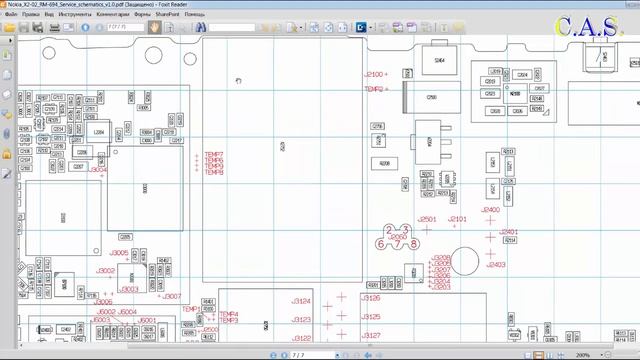Viewport: 640px width, 360px height.
Task: Click the email envelope toolbar icon
Action: 68,27
